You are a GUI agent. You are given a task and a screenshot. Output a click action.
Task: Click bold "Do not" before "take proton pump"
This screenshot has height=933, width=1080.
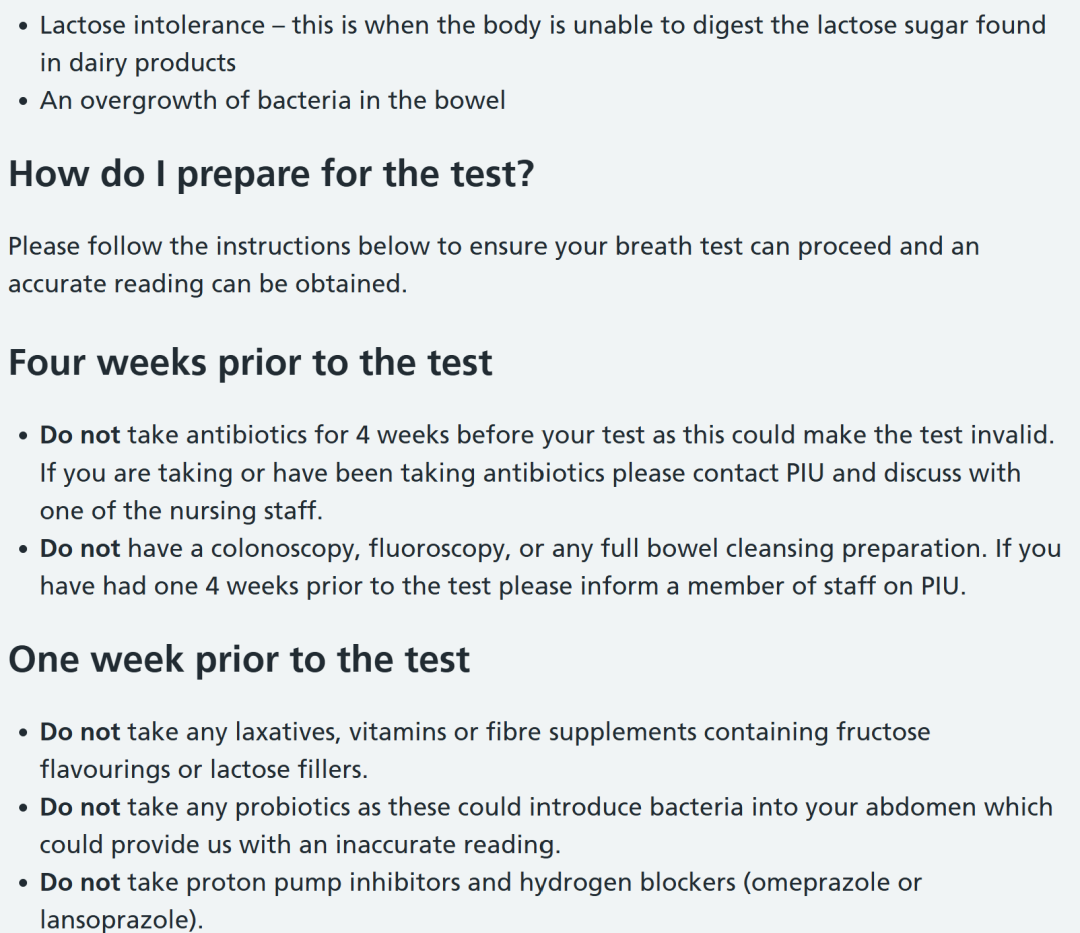[80, 883]
